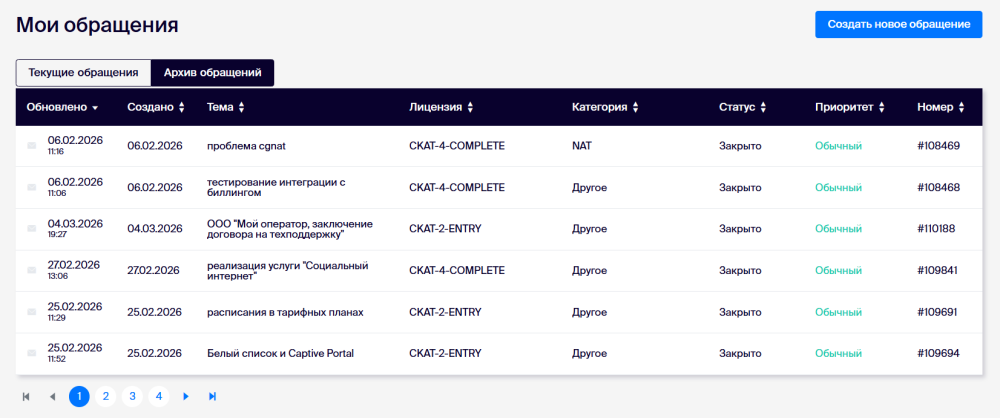Switch to the Текущие обращения tab
This screenshot has width=1000, height=418.
tap(83, 73)
